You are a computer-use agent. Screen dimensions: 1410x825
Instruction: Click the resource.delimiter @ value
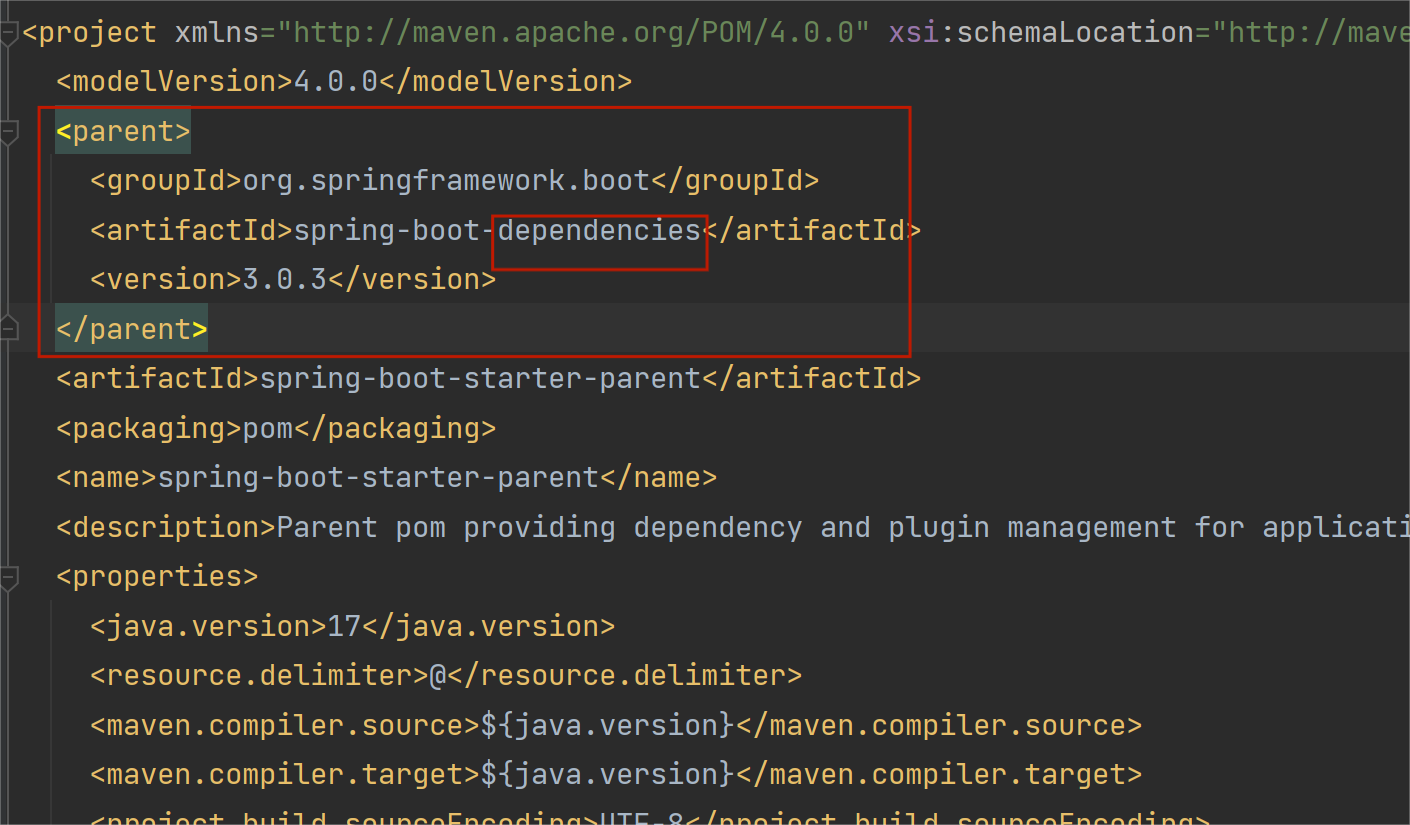pyautogui.click(x=438, y=676)
